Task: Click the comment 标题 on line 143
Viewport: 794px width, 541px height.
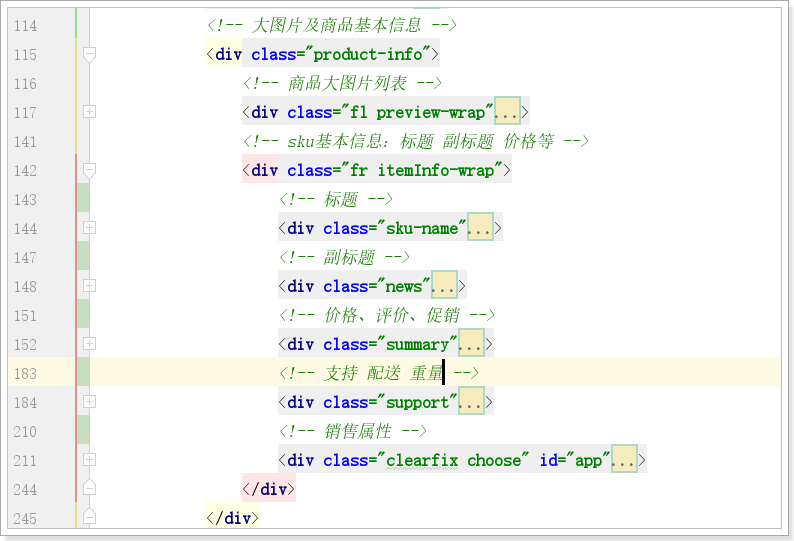Action: point(335,199)
